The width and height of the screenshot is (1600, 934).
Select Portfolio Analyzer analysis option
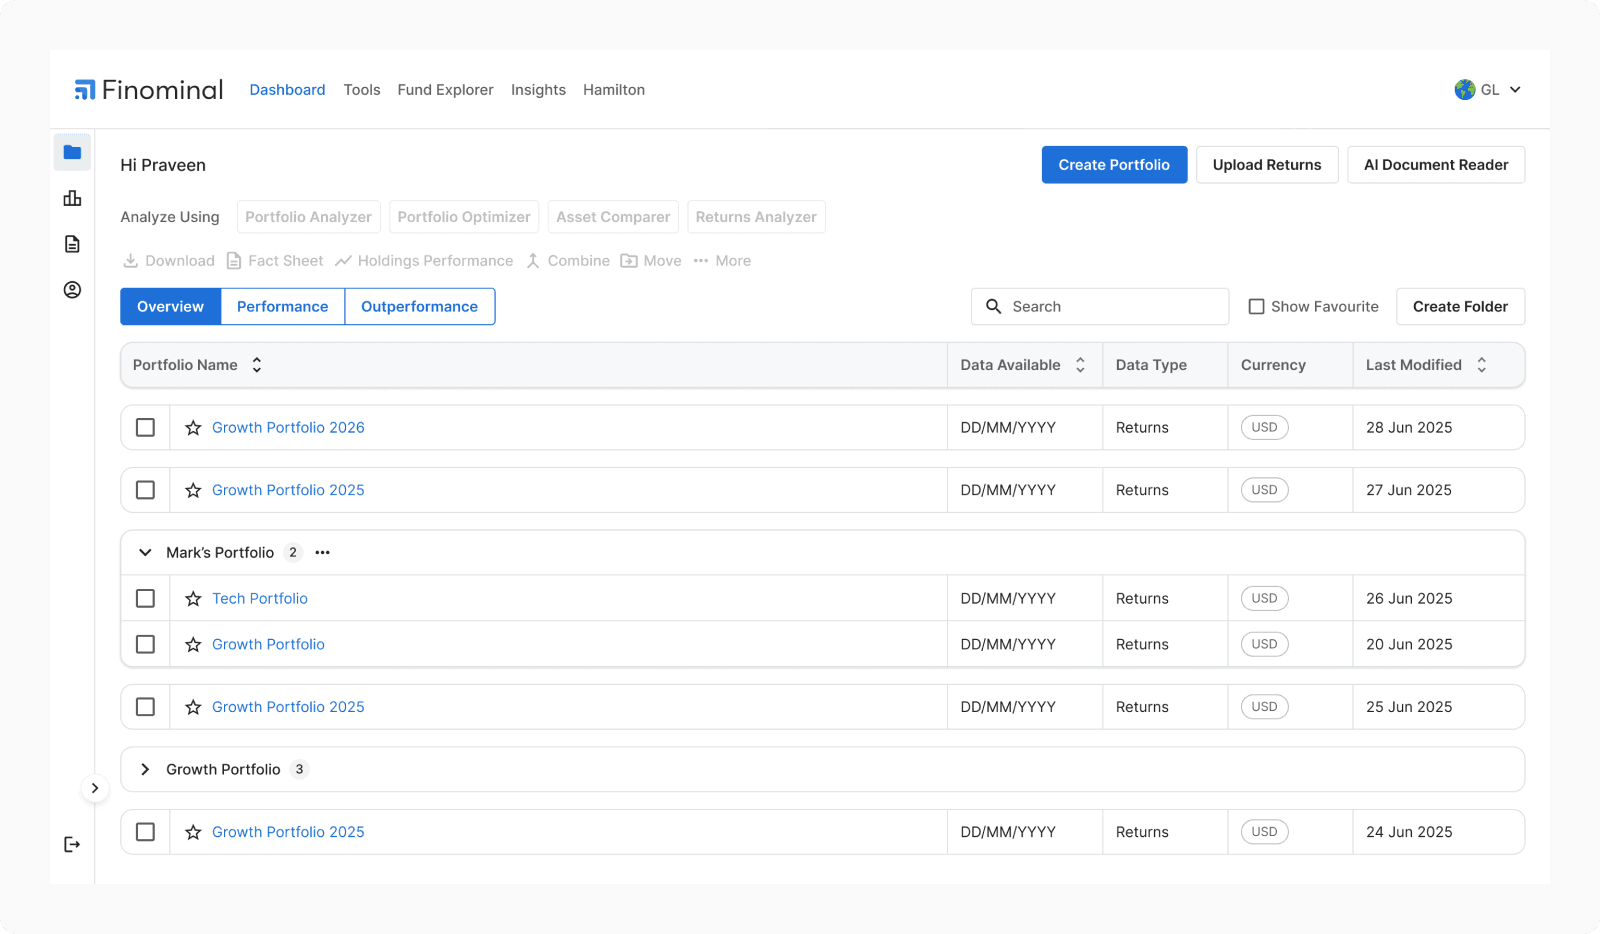308,217
